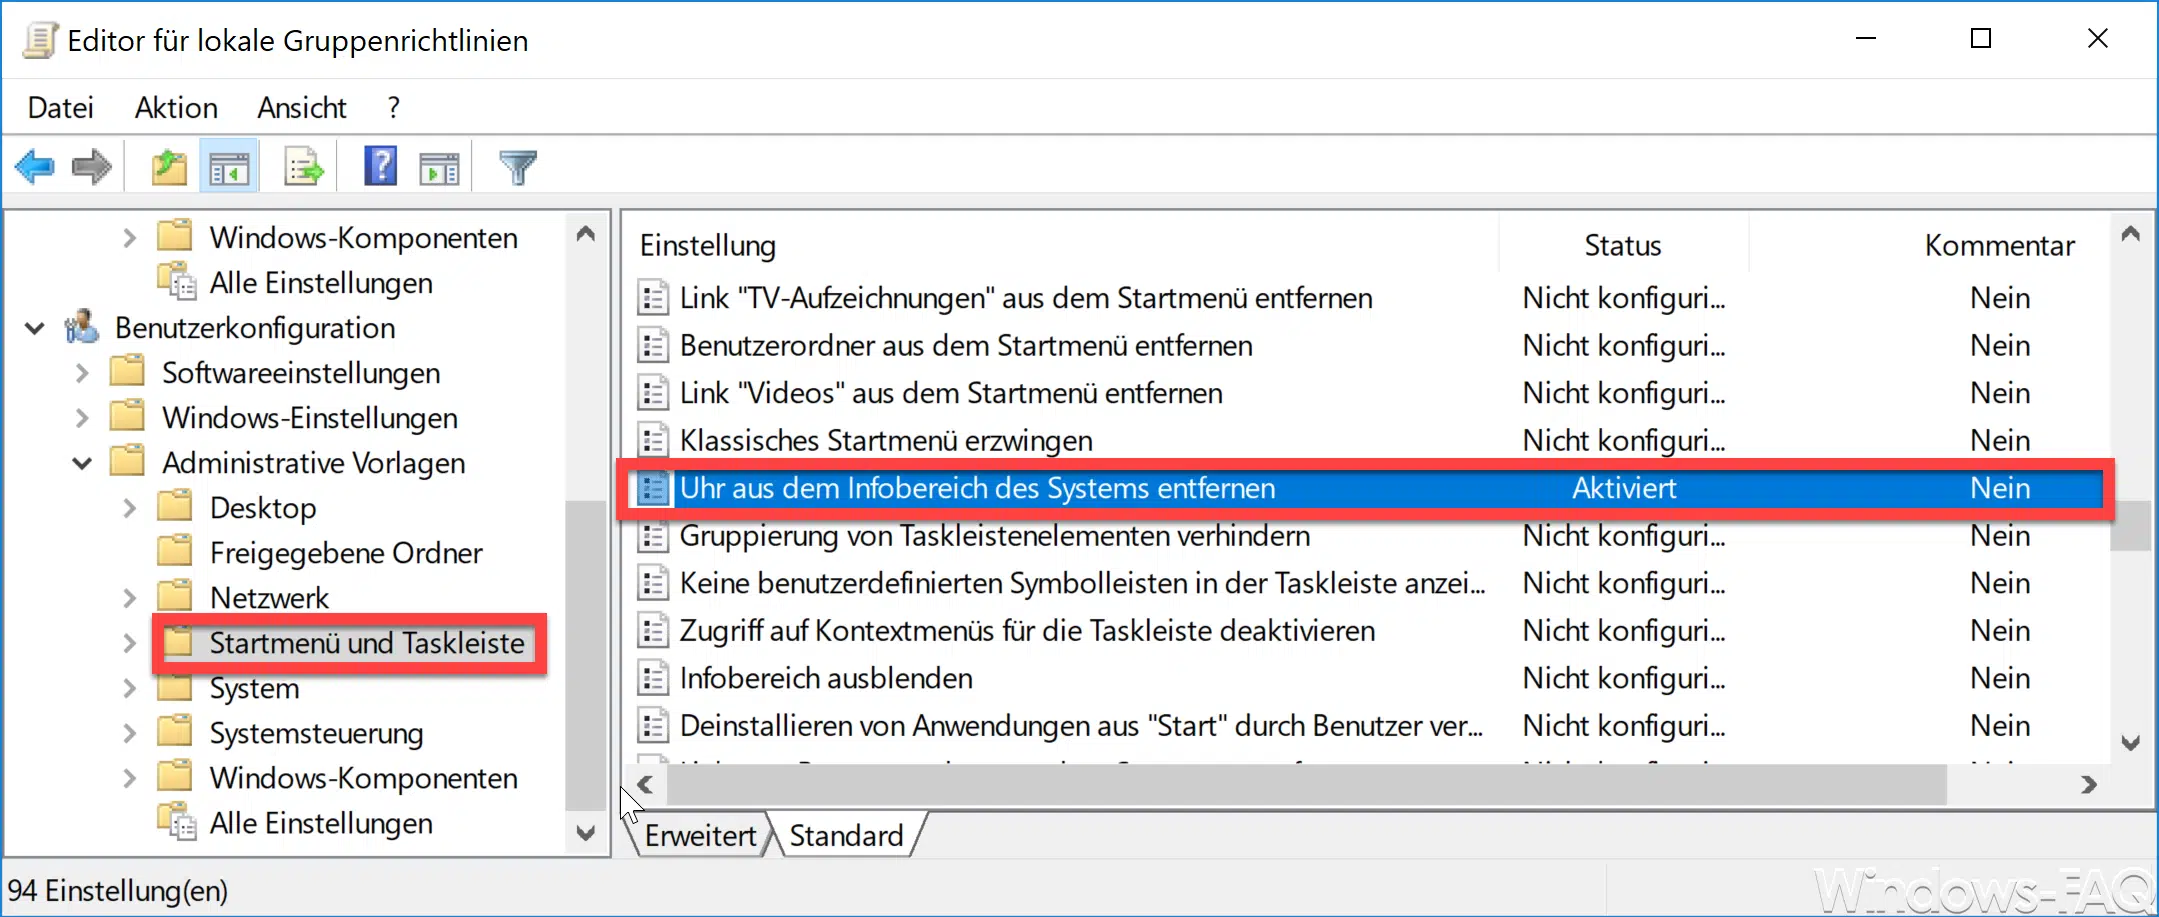
Task: Open the Ansicht menu
Action: click(301, 107)
